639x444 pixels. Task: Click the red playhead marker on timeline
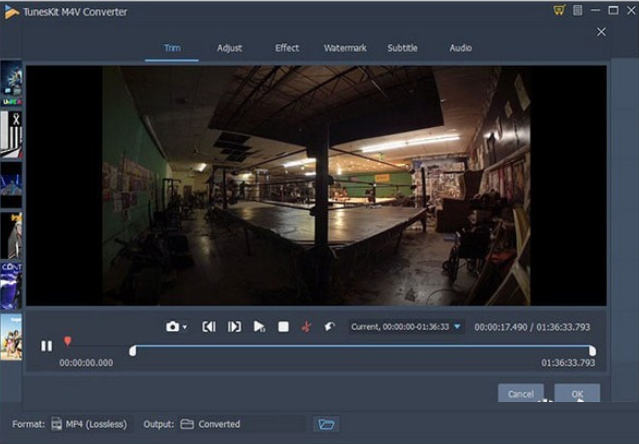[x=68, y=342]
